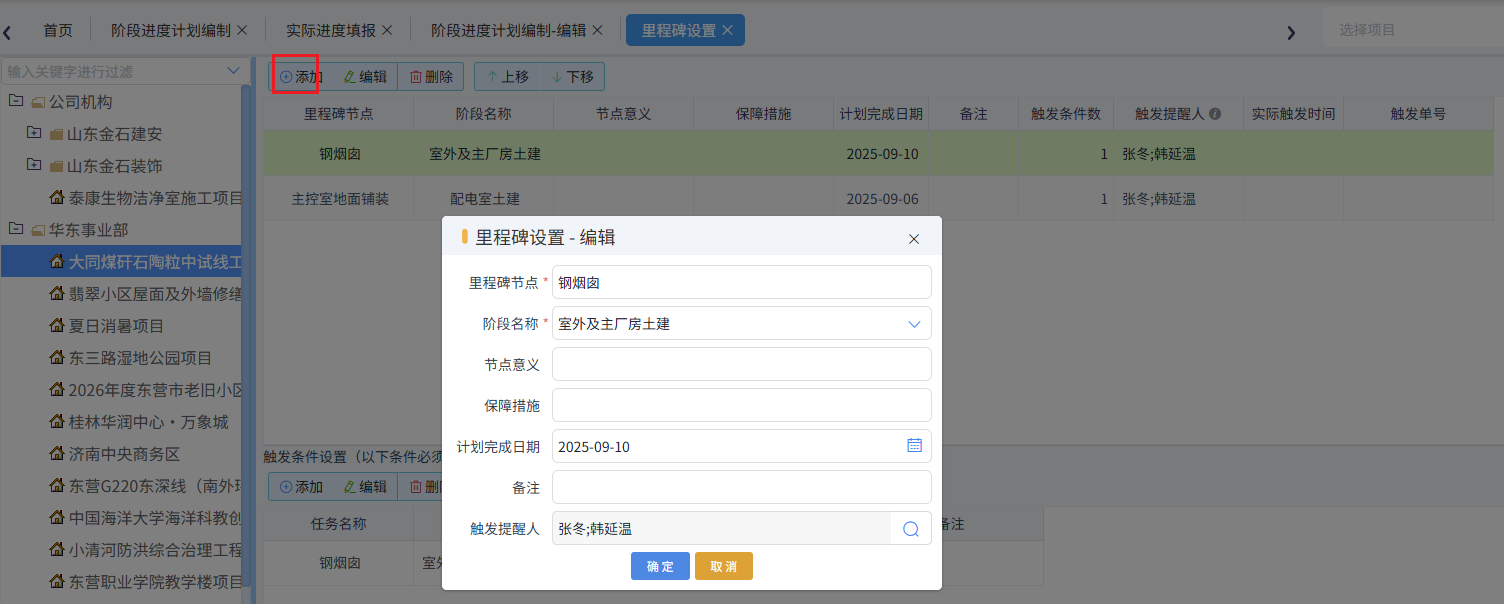1504x604 pixels.
Task: Open the calendar picker for 计划完成日期
Action: pos(914,446)
